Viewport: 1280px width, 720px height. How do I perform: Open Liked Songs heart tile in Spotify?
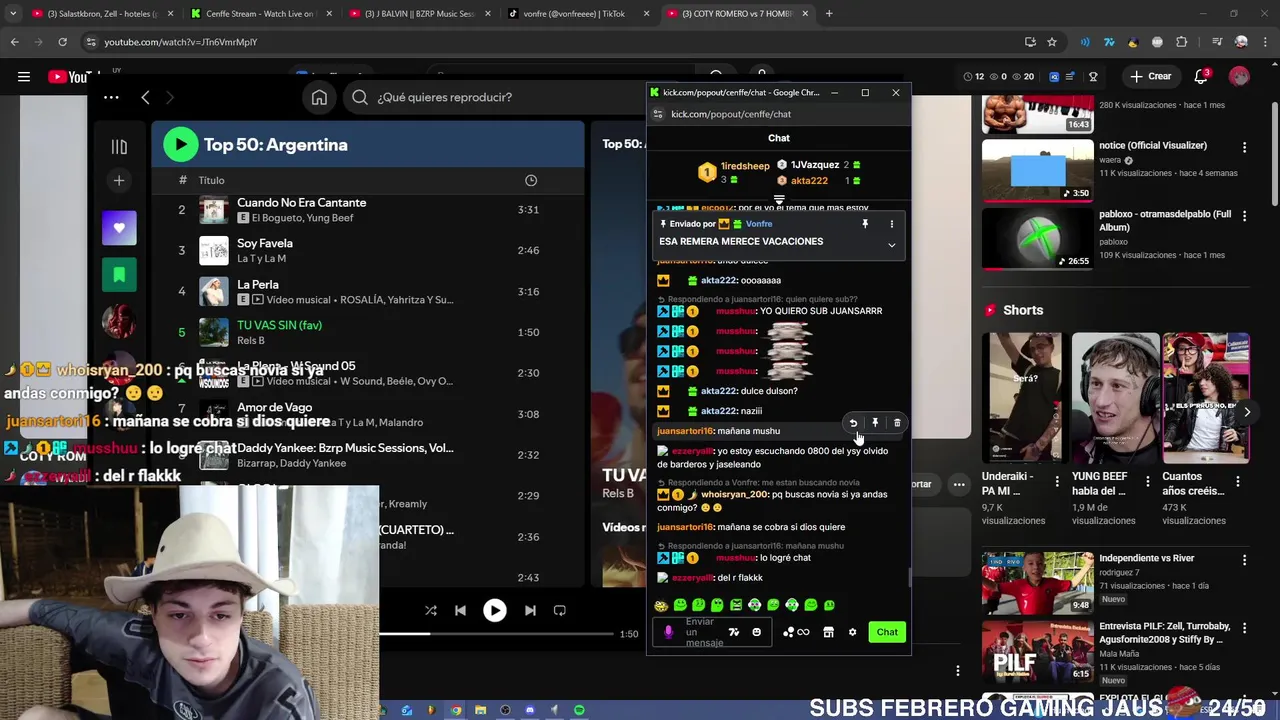119,228
